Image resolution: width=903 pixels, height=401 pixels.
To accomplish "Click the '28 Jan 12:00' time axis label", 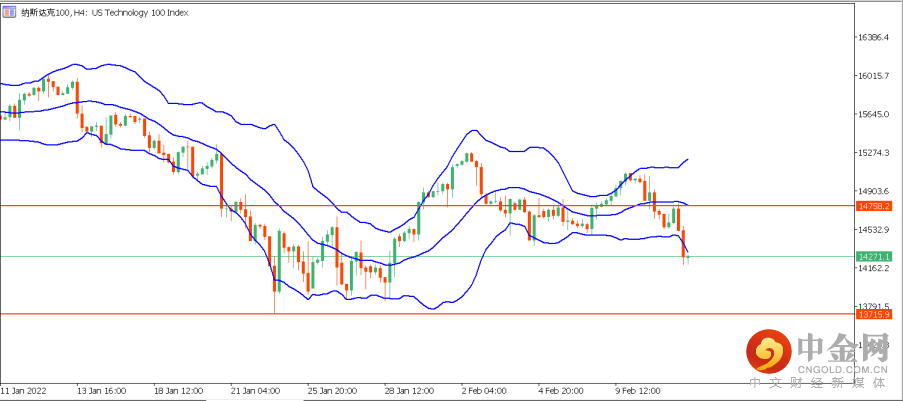I will pos(409,391).
